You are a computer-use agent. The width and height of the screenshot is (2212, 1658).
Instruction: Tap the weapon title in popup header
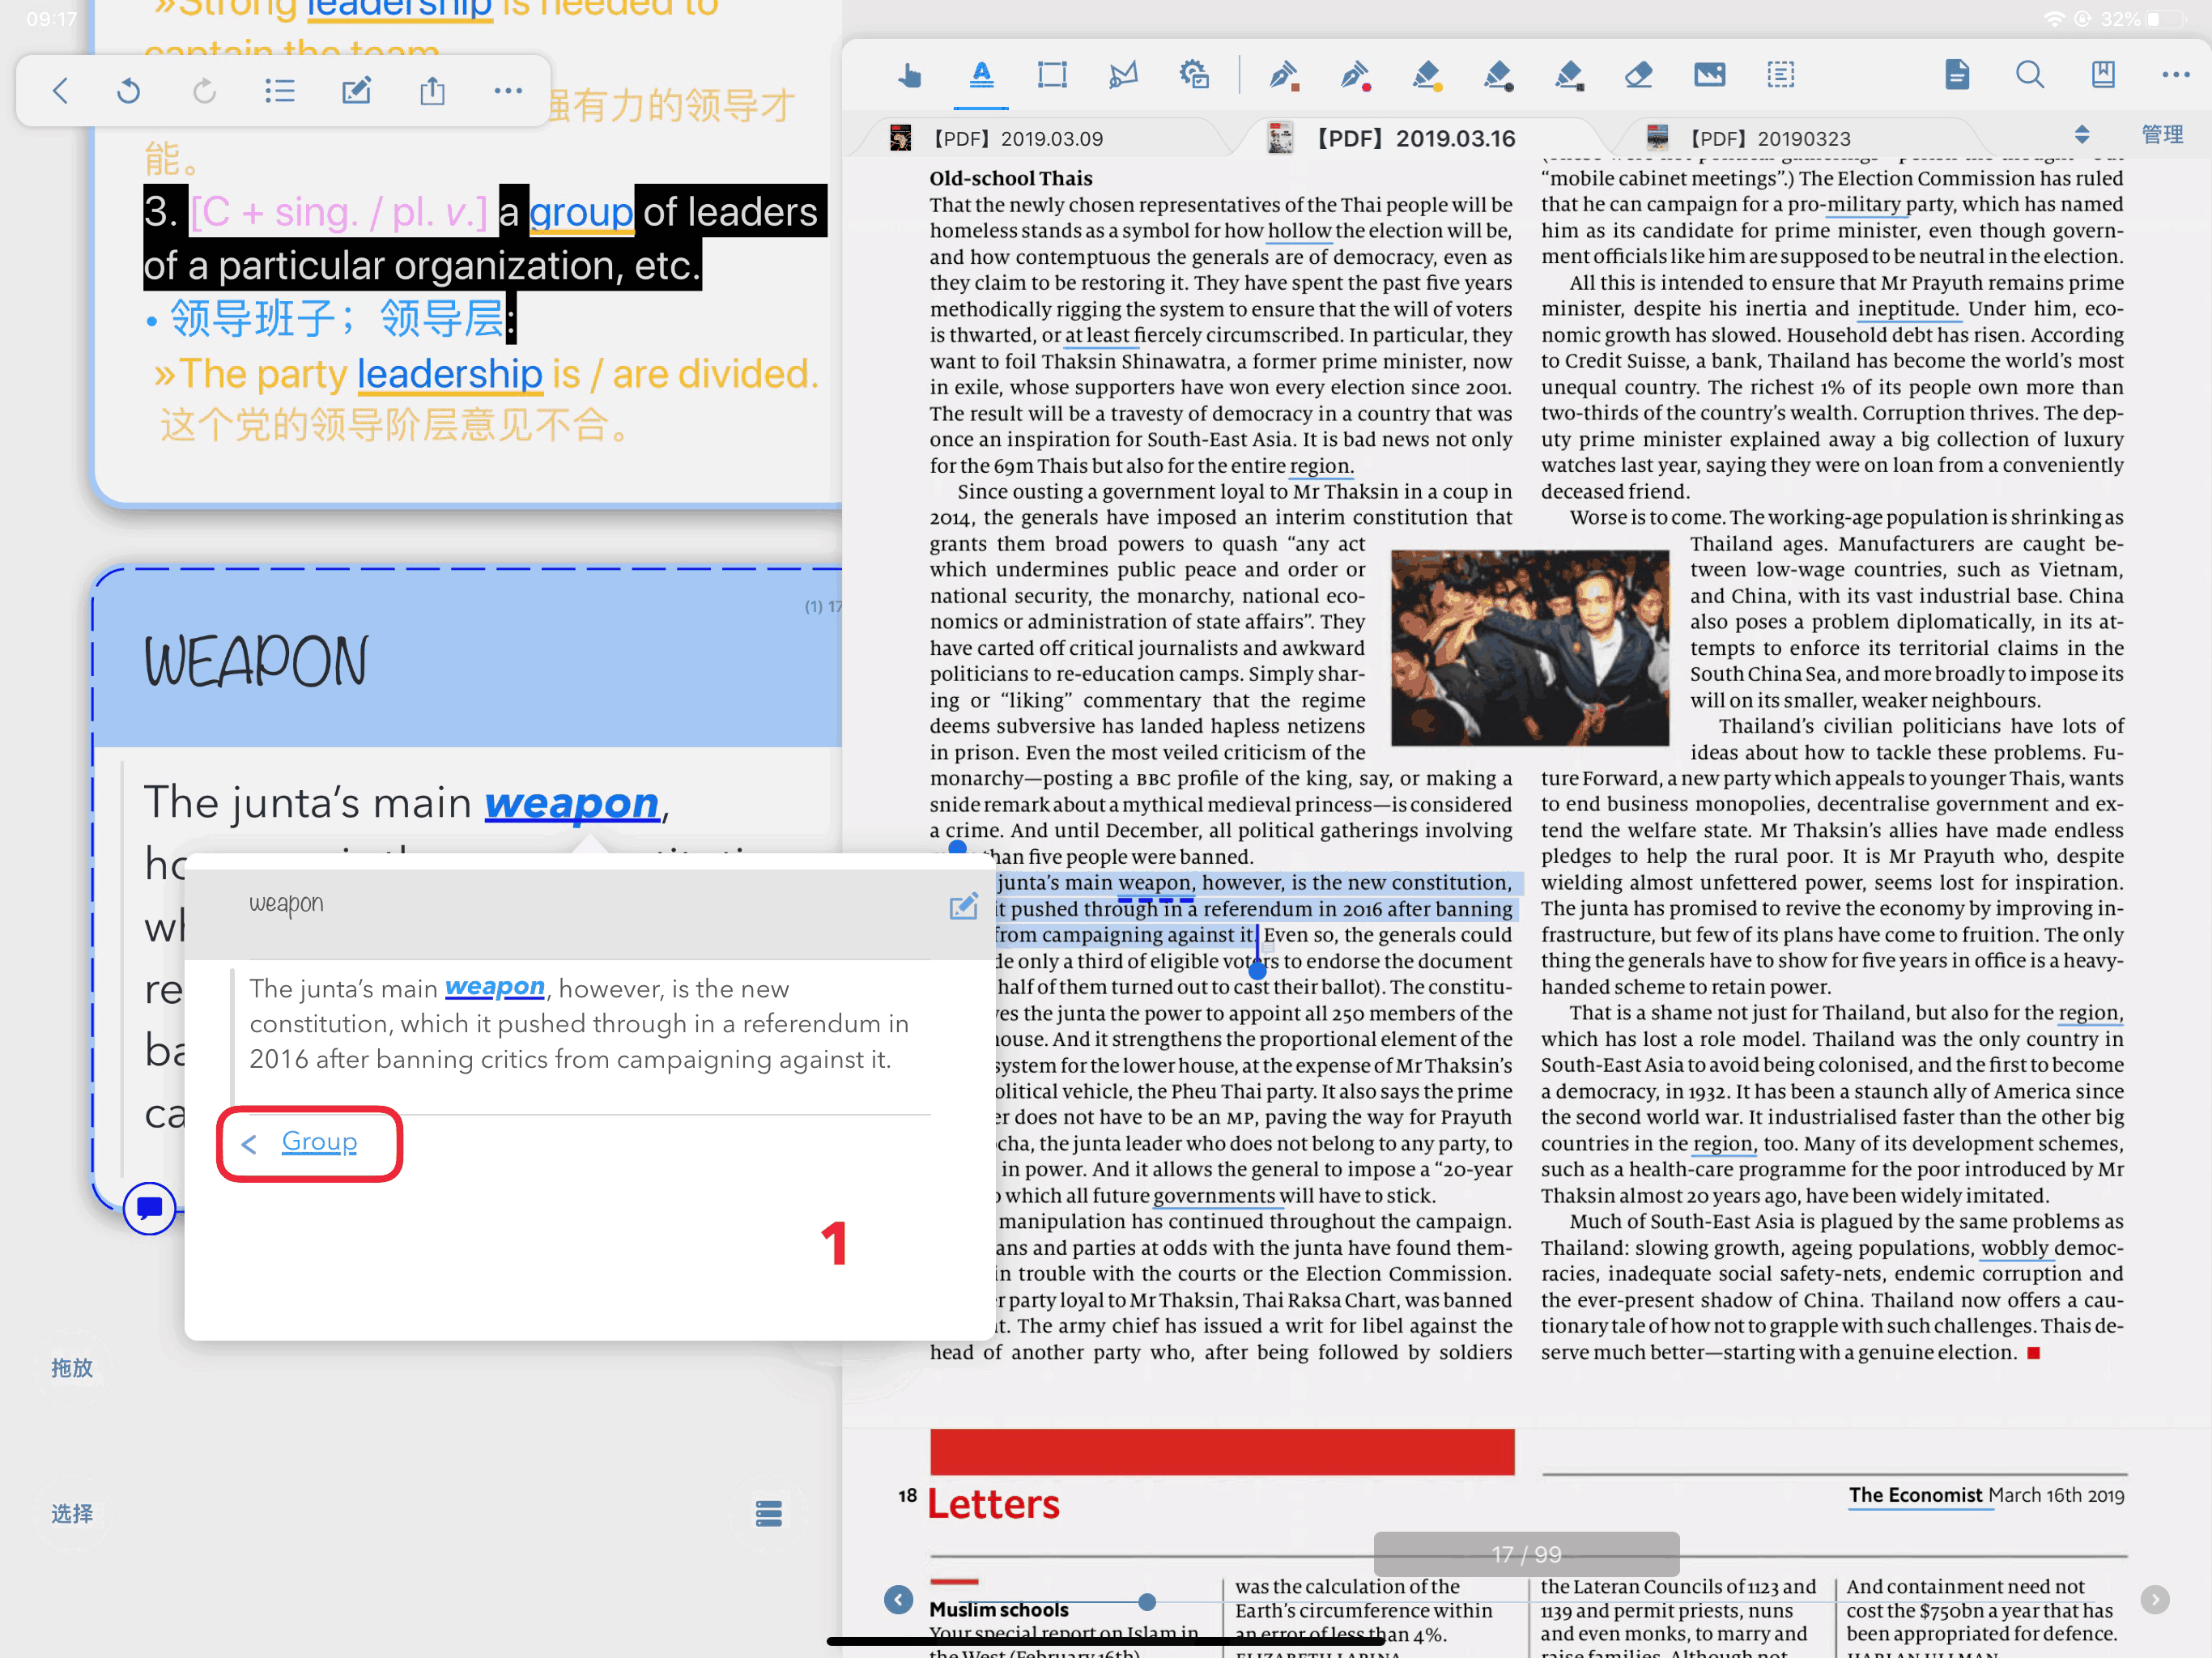tap(286, 903)
